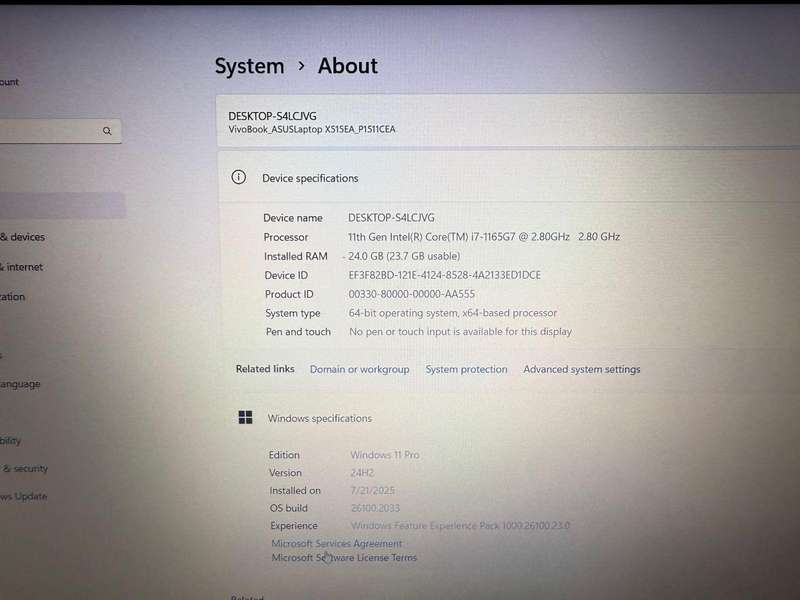
Task: Click the 11th Gen Intel Core i7-1165G7 processor value
Action: point(484,237)
